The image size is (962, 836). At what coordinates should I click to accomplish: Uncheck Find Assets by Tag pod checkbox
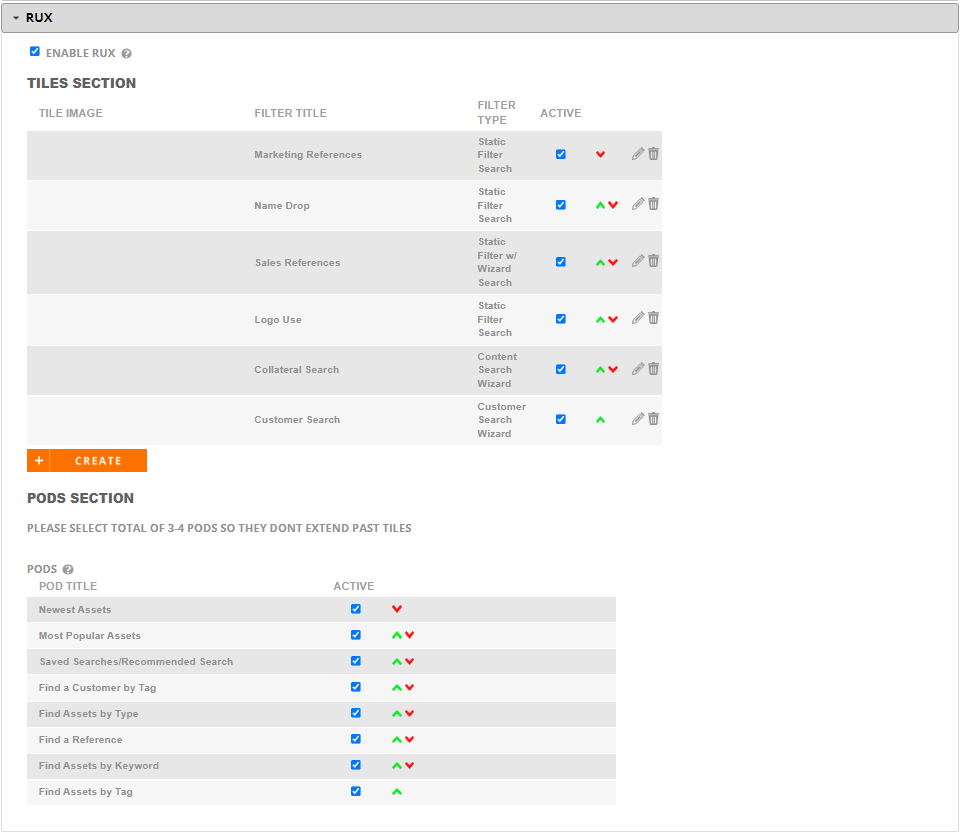pos(356,791)
